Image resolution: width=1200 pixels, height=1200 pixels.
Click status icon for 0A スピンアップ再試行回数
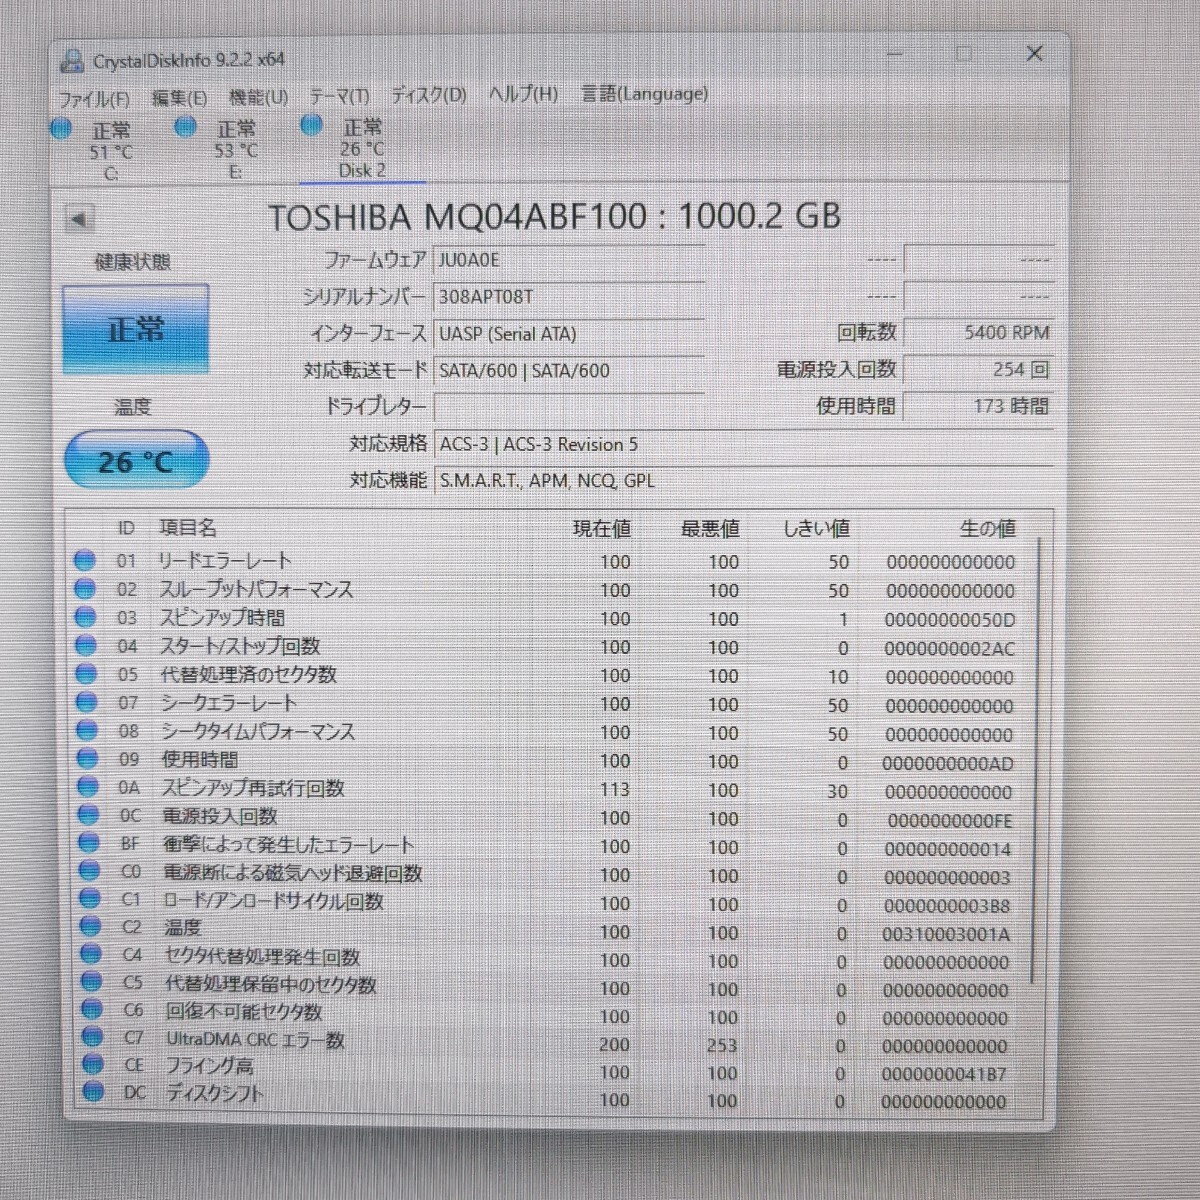coord(88,787)
